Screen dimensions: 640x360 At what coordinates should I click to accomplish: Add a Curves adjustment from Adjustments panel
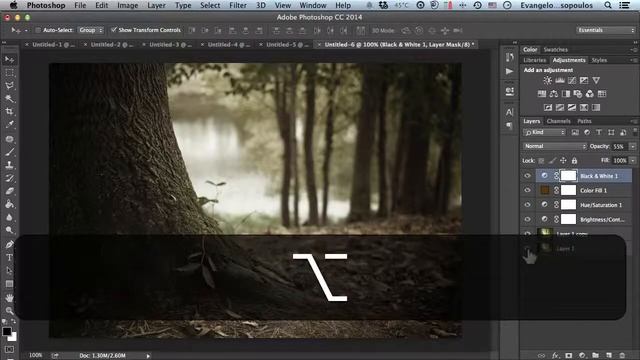(572, 80)
